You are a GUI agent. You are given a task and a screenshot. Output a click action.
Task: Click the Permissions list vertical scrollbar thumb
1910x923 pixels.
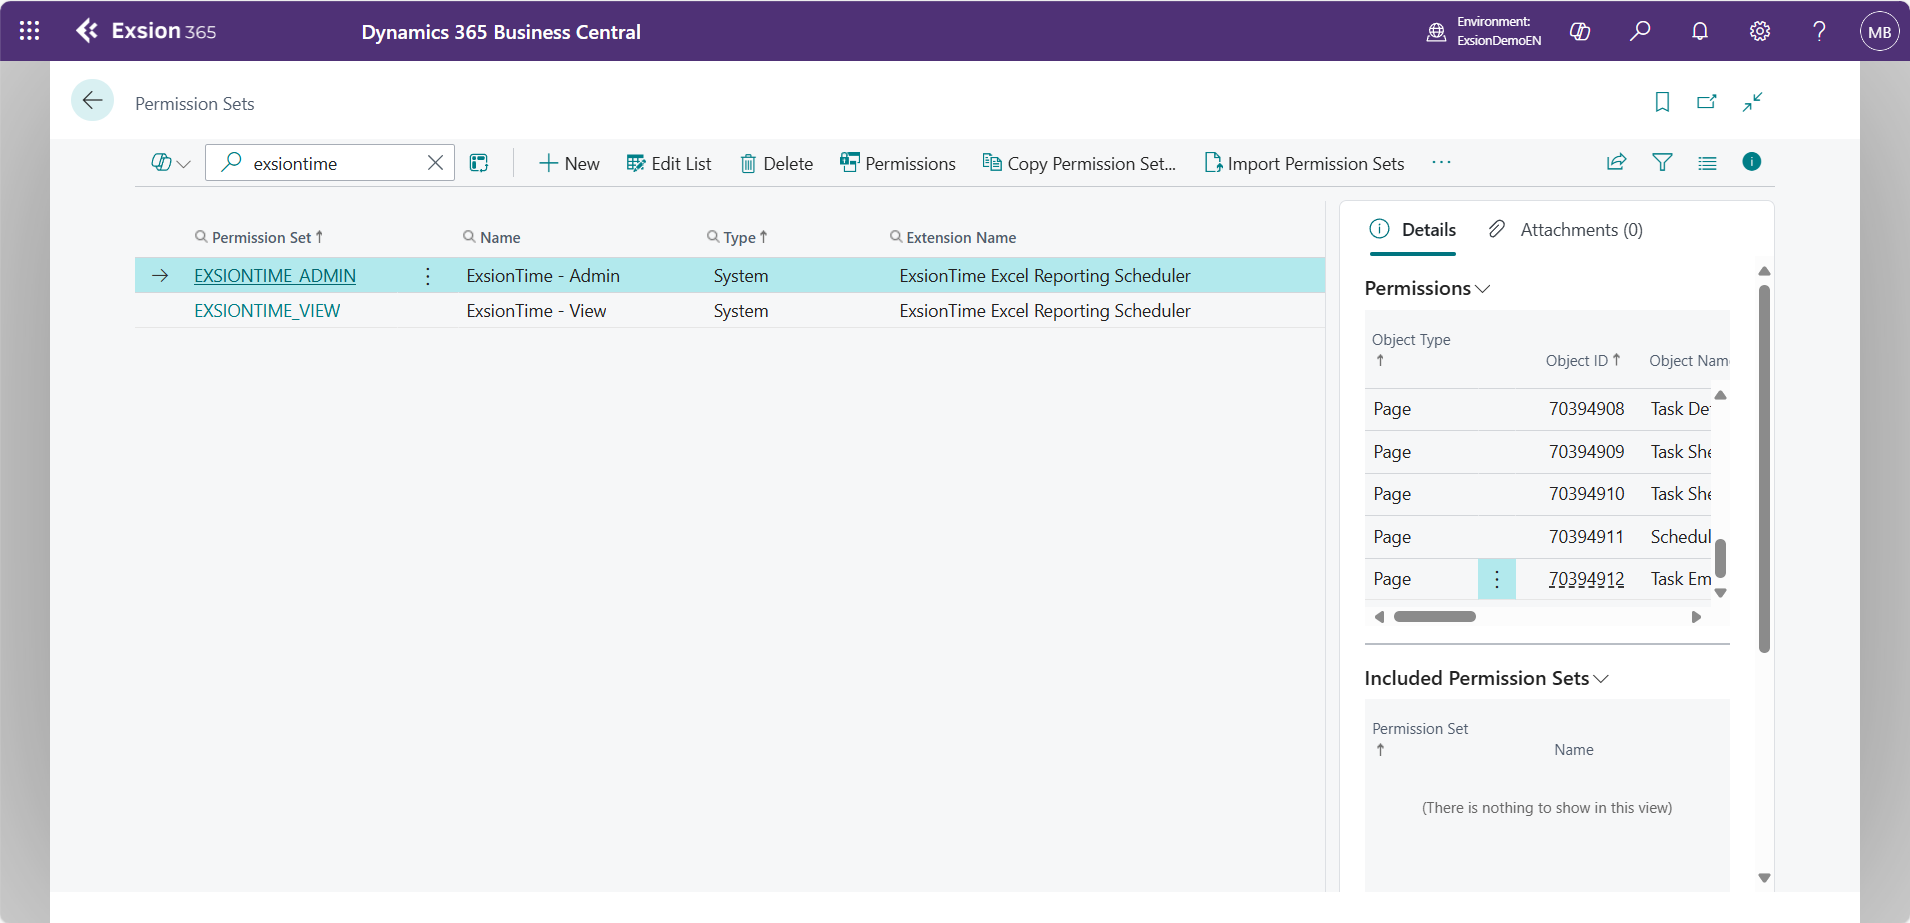click(x=1720, y=558)
